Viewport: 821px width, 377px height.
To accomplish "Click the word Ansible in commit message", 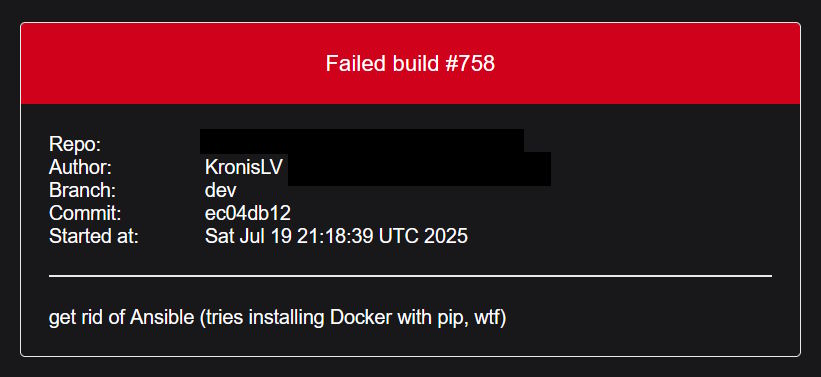I will coord(162,317).
